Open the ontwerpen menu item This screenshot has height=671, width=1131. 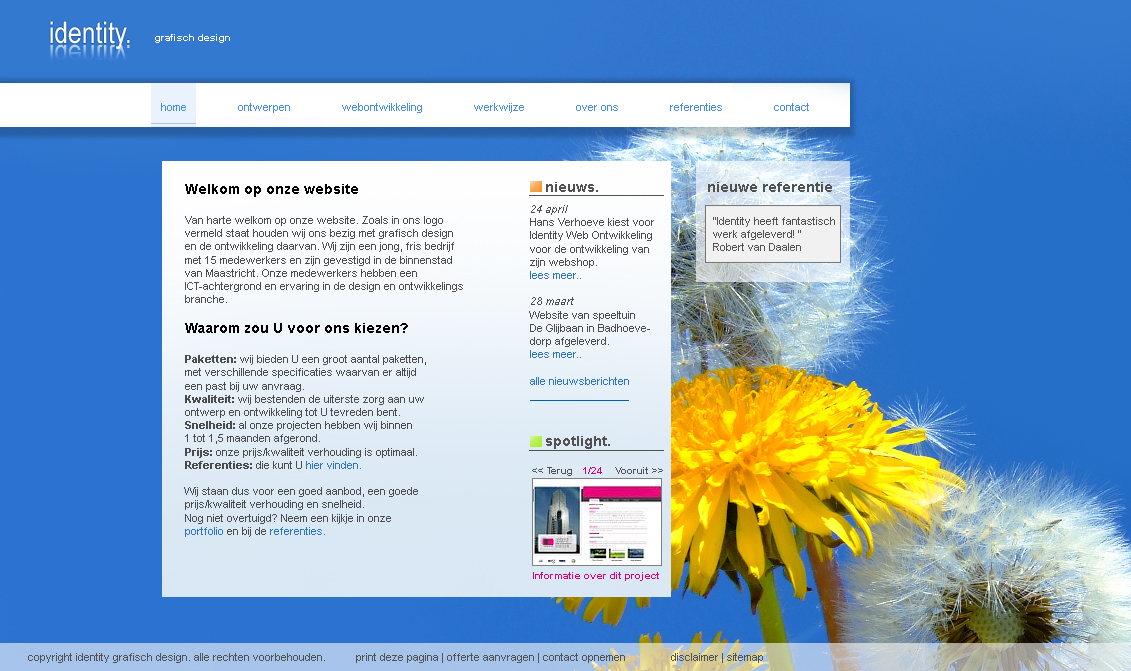click(264, 107)
